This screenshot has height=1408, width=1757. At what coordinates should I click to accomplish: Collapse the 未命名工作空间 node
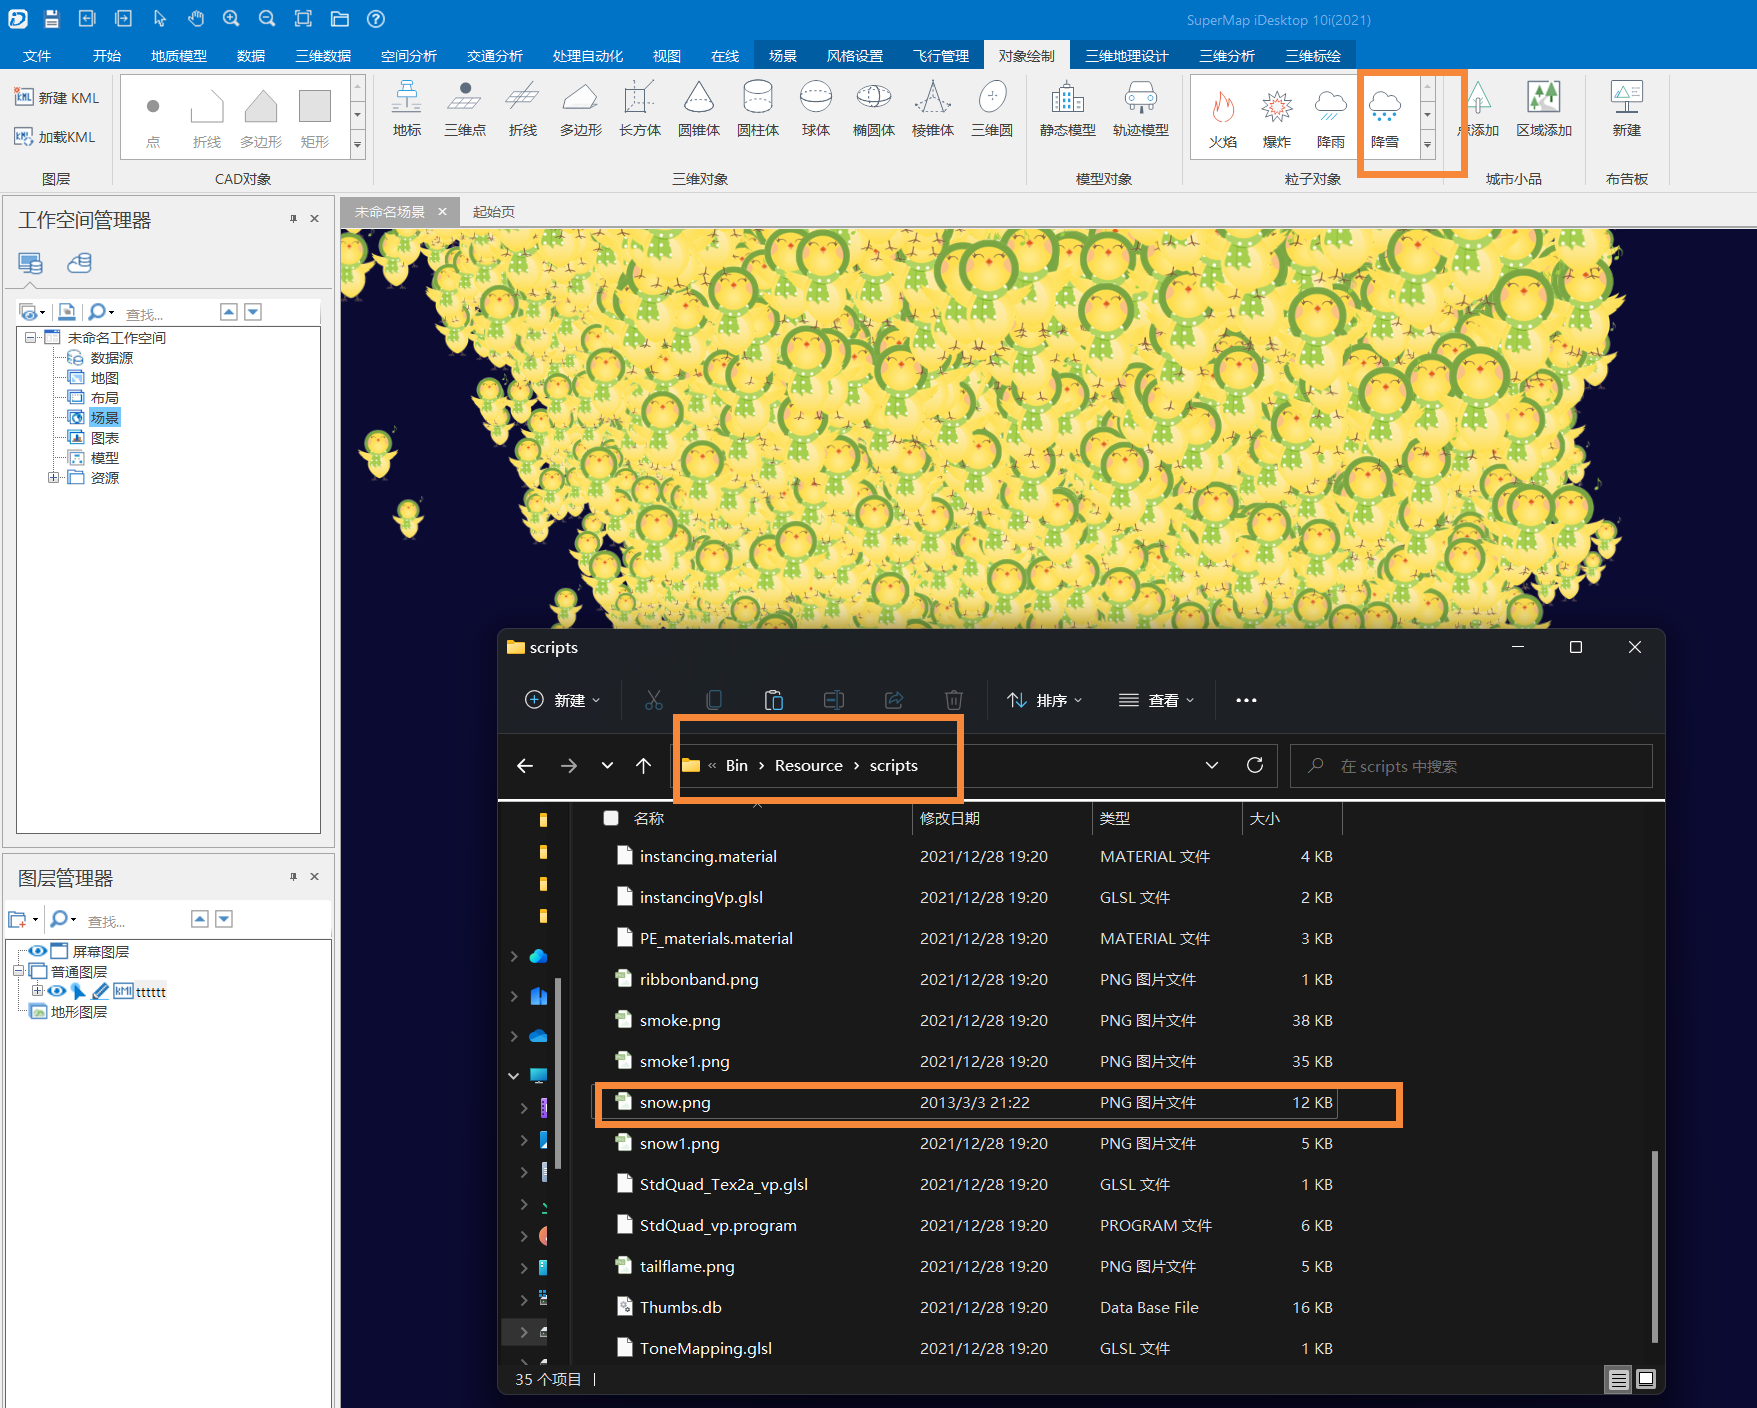point(31,337)
